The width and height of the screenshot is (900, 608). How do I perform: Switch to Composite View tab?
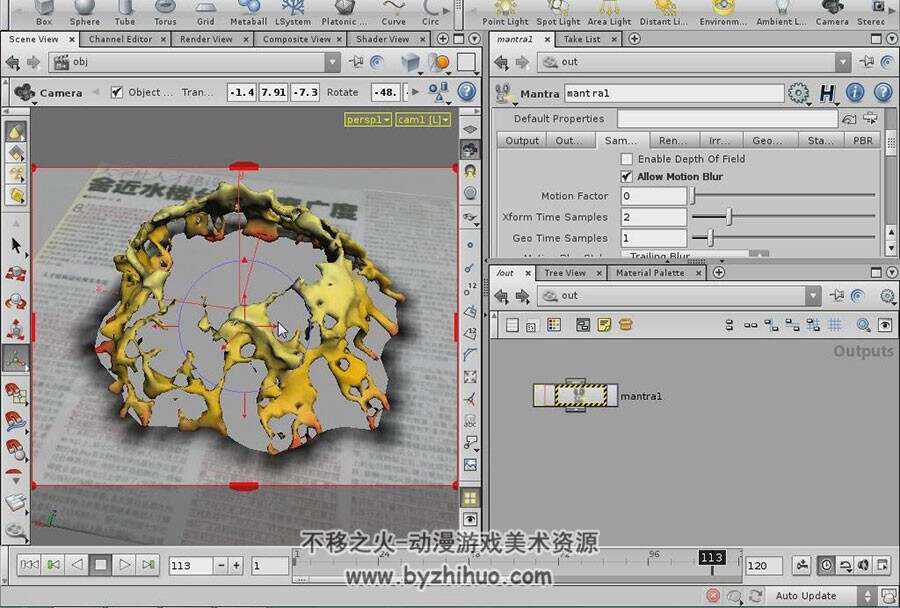297,39
